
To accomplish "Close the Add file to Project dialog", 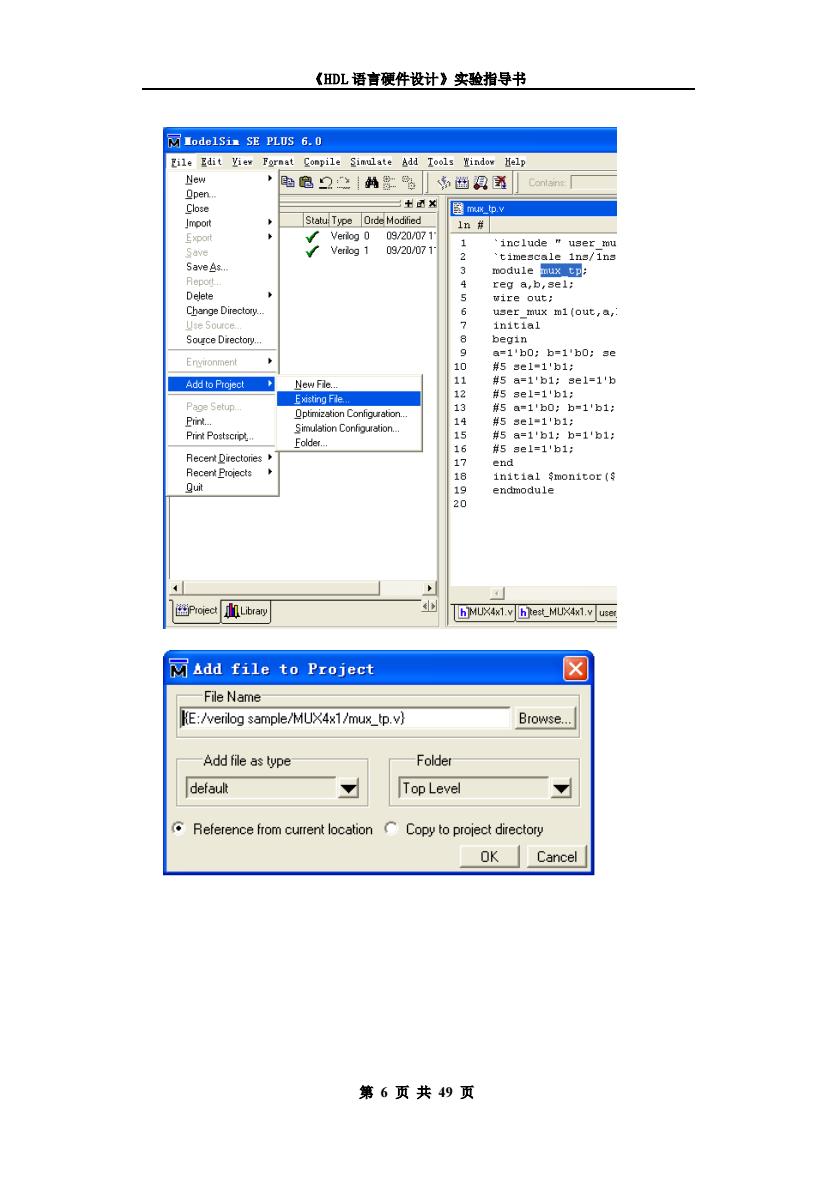I will click(x=576, y=668).
